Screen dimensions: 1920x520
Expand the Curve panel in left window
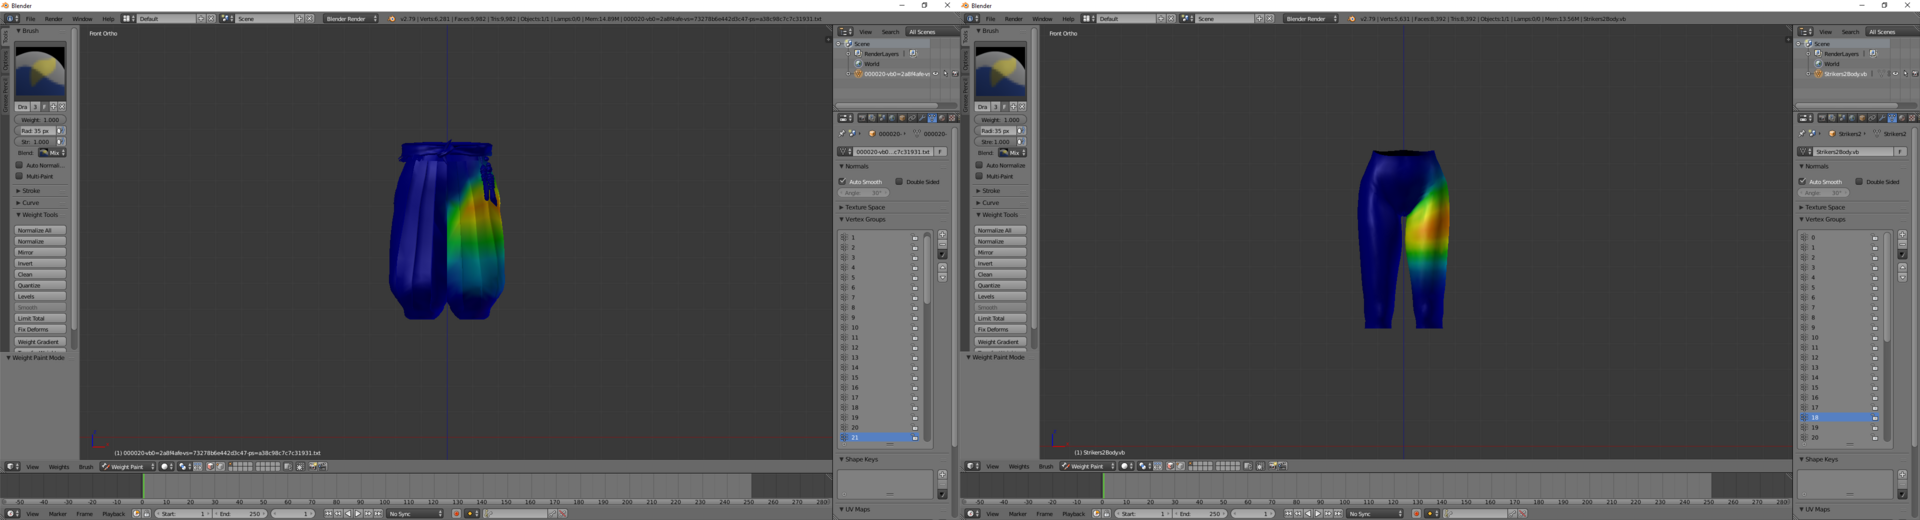click(x=31, y=202)
